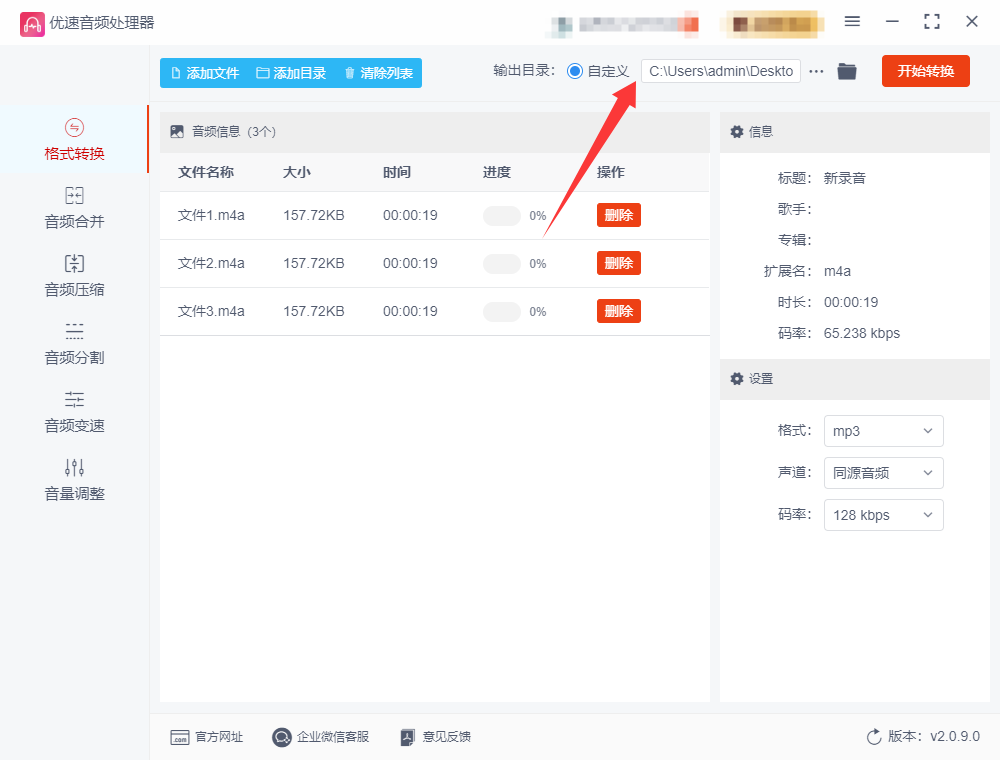The width and height of the screenshot is (1000, 760).
Task: Click the 添加文件 add file button
Action: [x=205, y=73]
